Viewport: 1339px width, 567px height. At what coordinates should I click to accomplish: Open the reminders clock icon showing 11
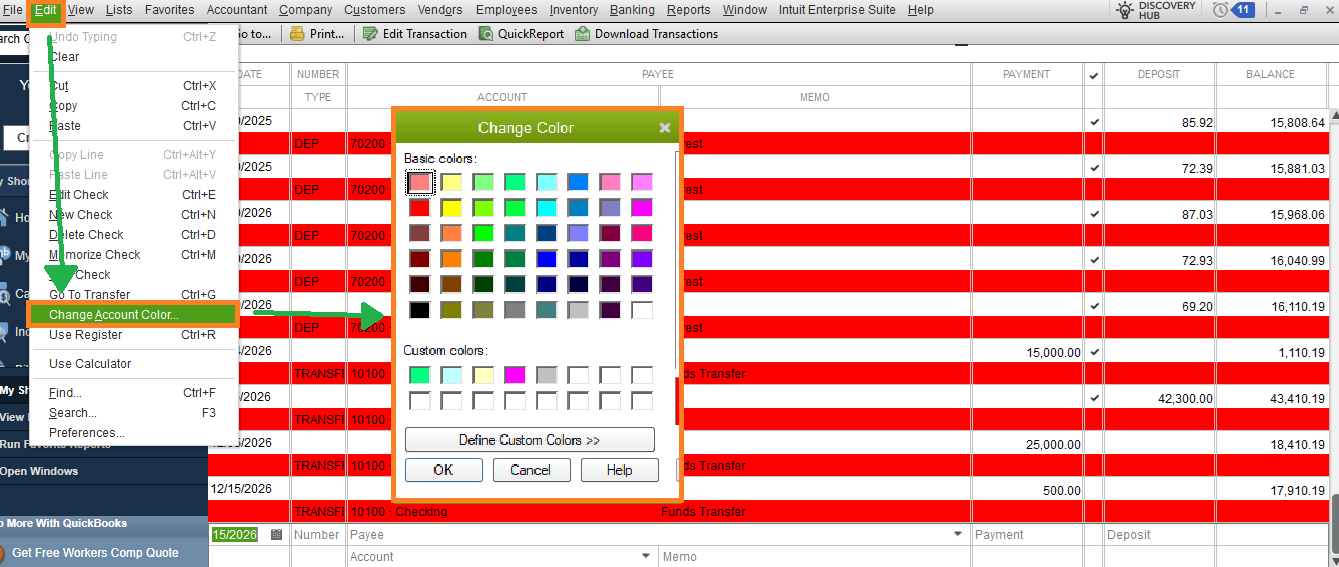click(x=1220, y=10)
